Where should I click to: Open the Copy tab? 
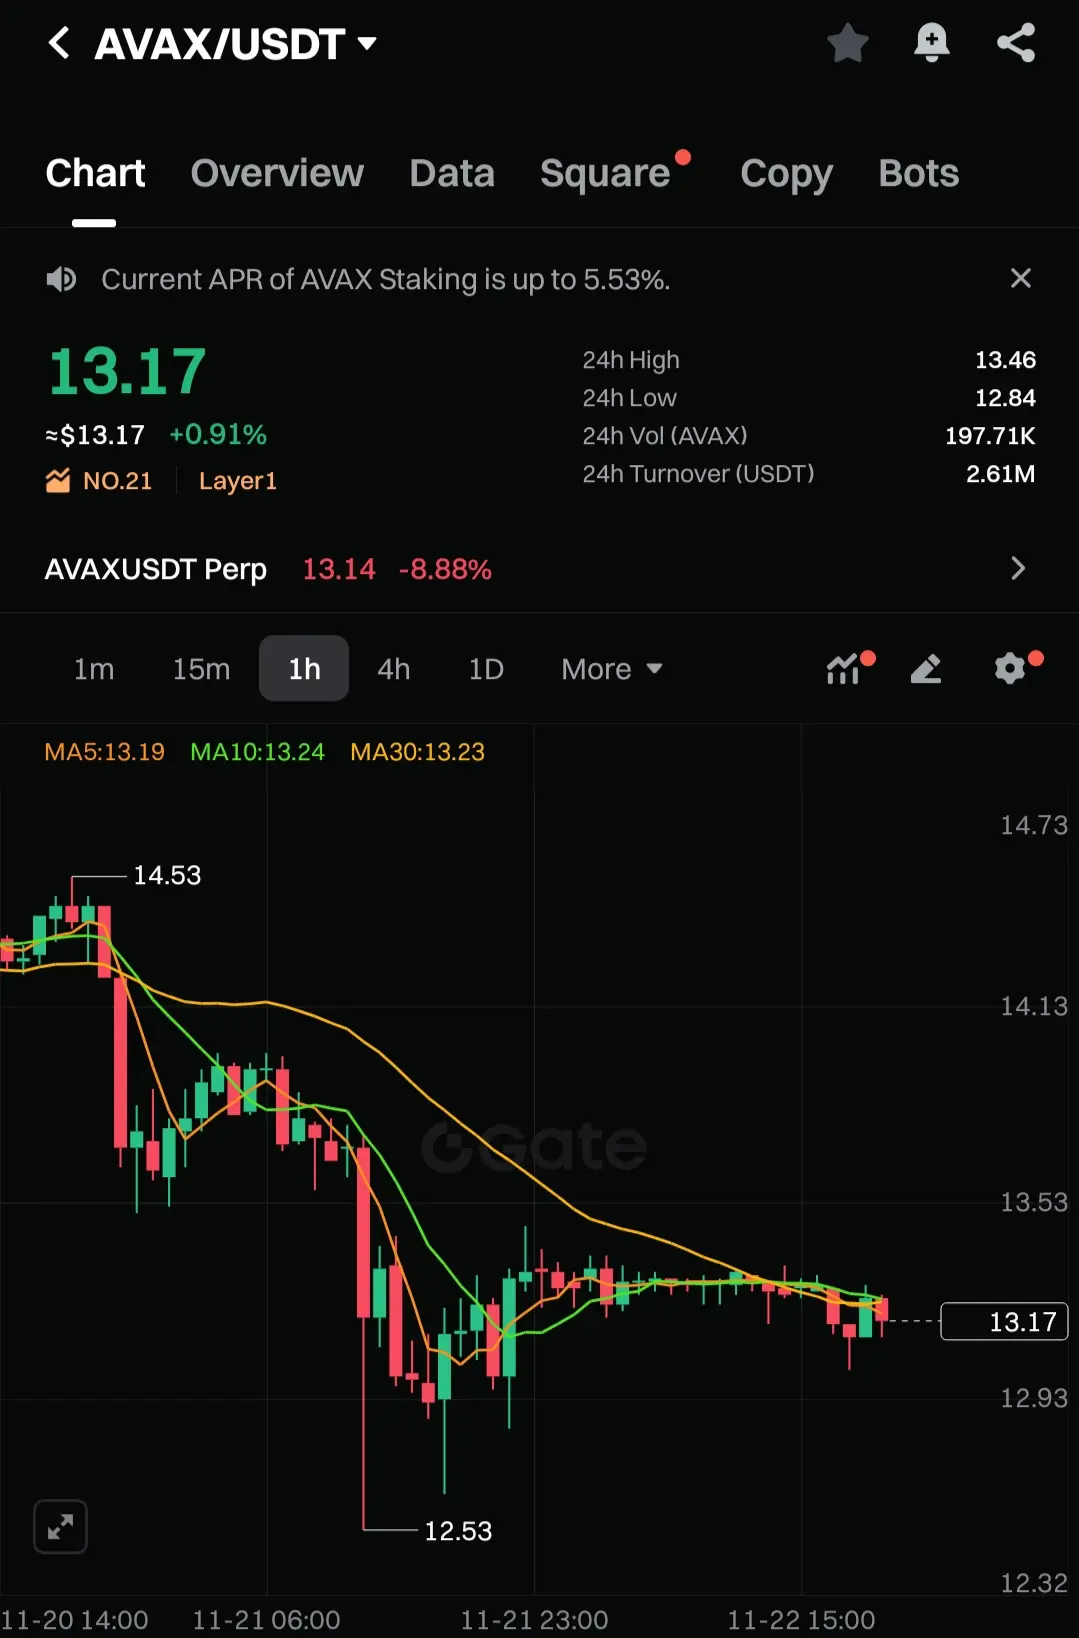click(786, 174)
